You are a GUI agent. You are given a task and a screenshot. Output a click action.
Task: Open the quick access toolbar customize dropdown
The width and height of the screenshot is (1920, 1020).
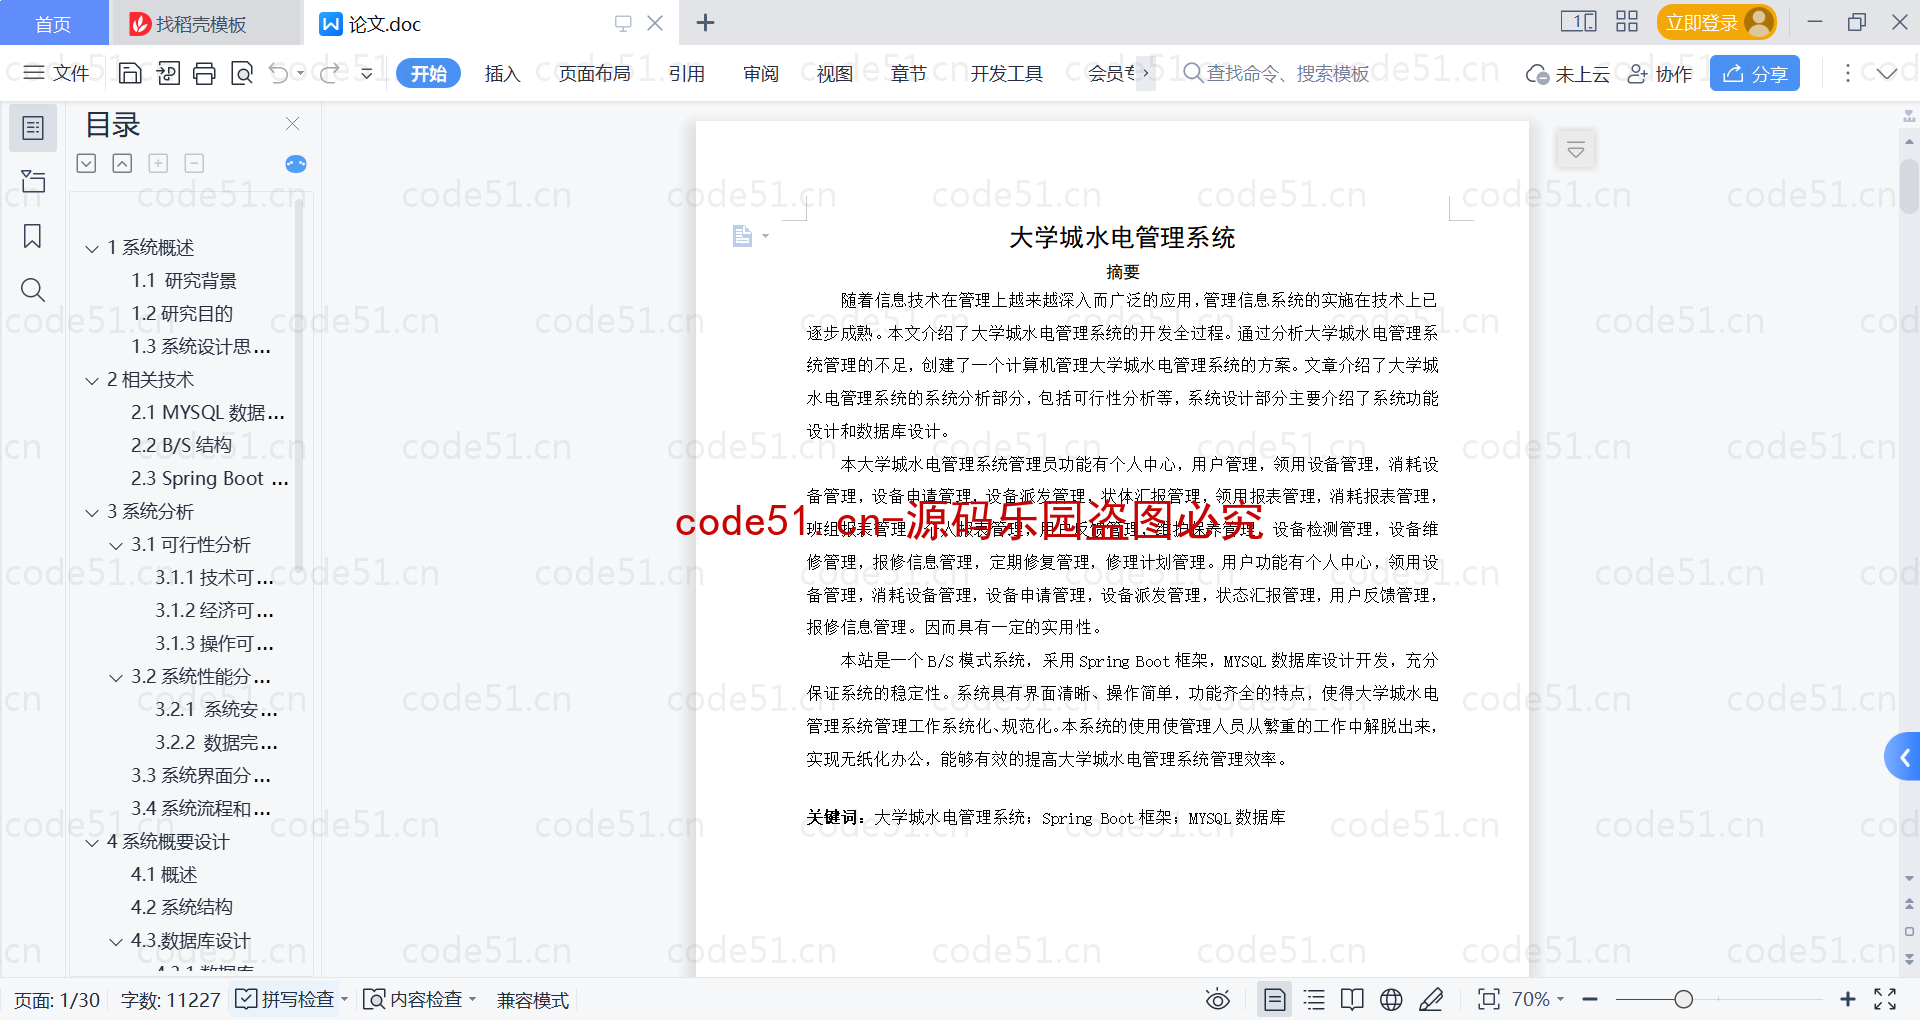[x=367, y=73]
